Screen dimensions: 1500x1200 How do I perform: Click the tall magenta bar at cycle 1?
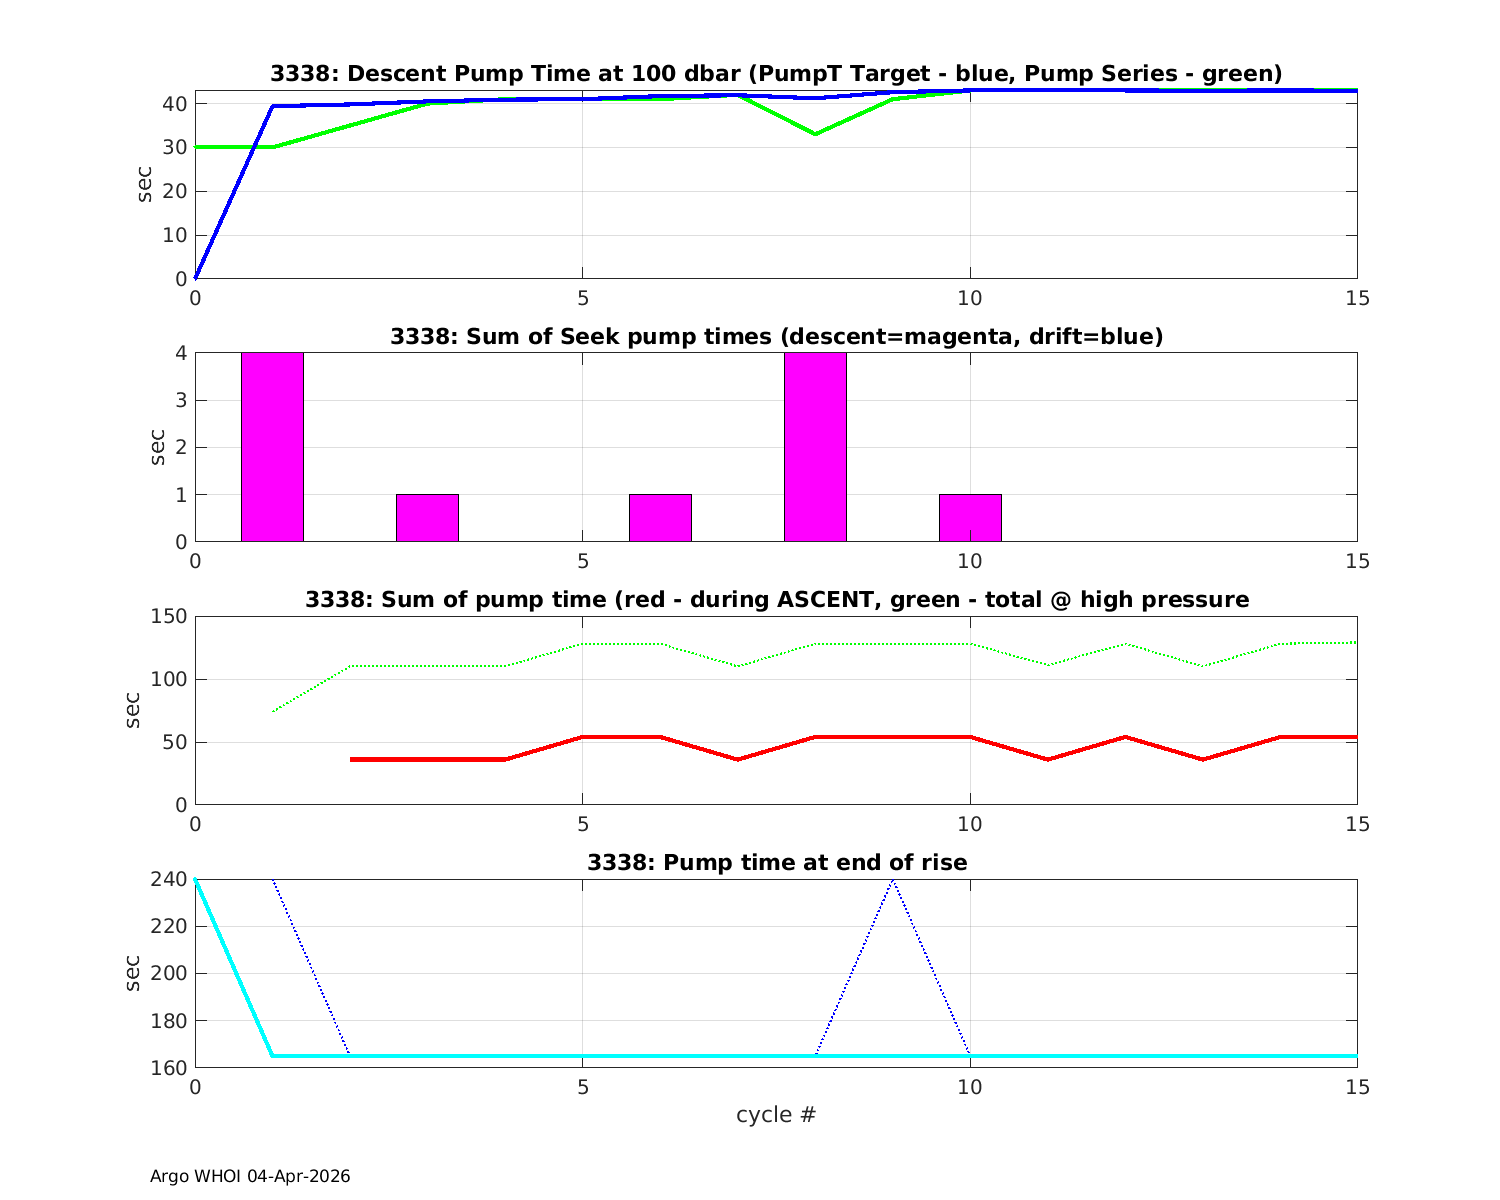272,447
